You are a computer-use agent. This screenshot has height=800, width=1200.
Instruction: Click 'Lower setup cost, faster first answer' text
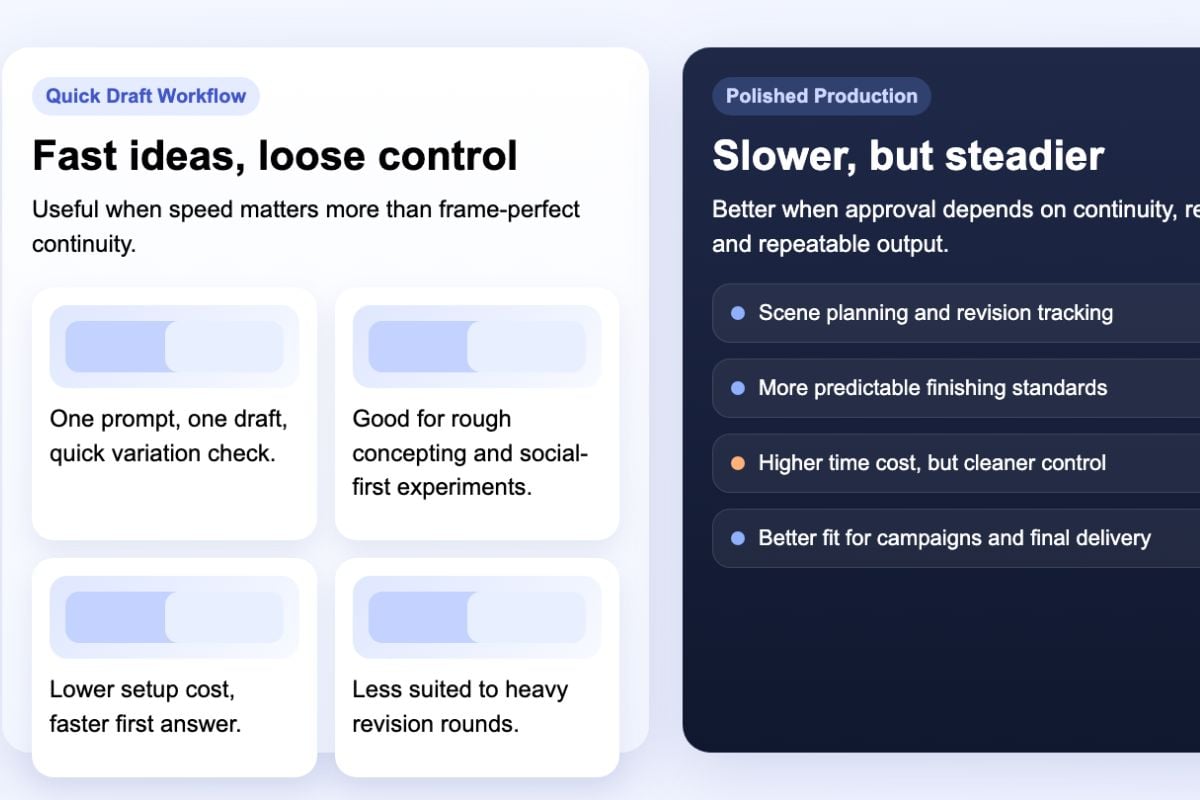click(146, 707)
